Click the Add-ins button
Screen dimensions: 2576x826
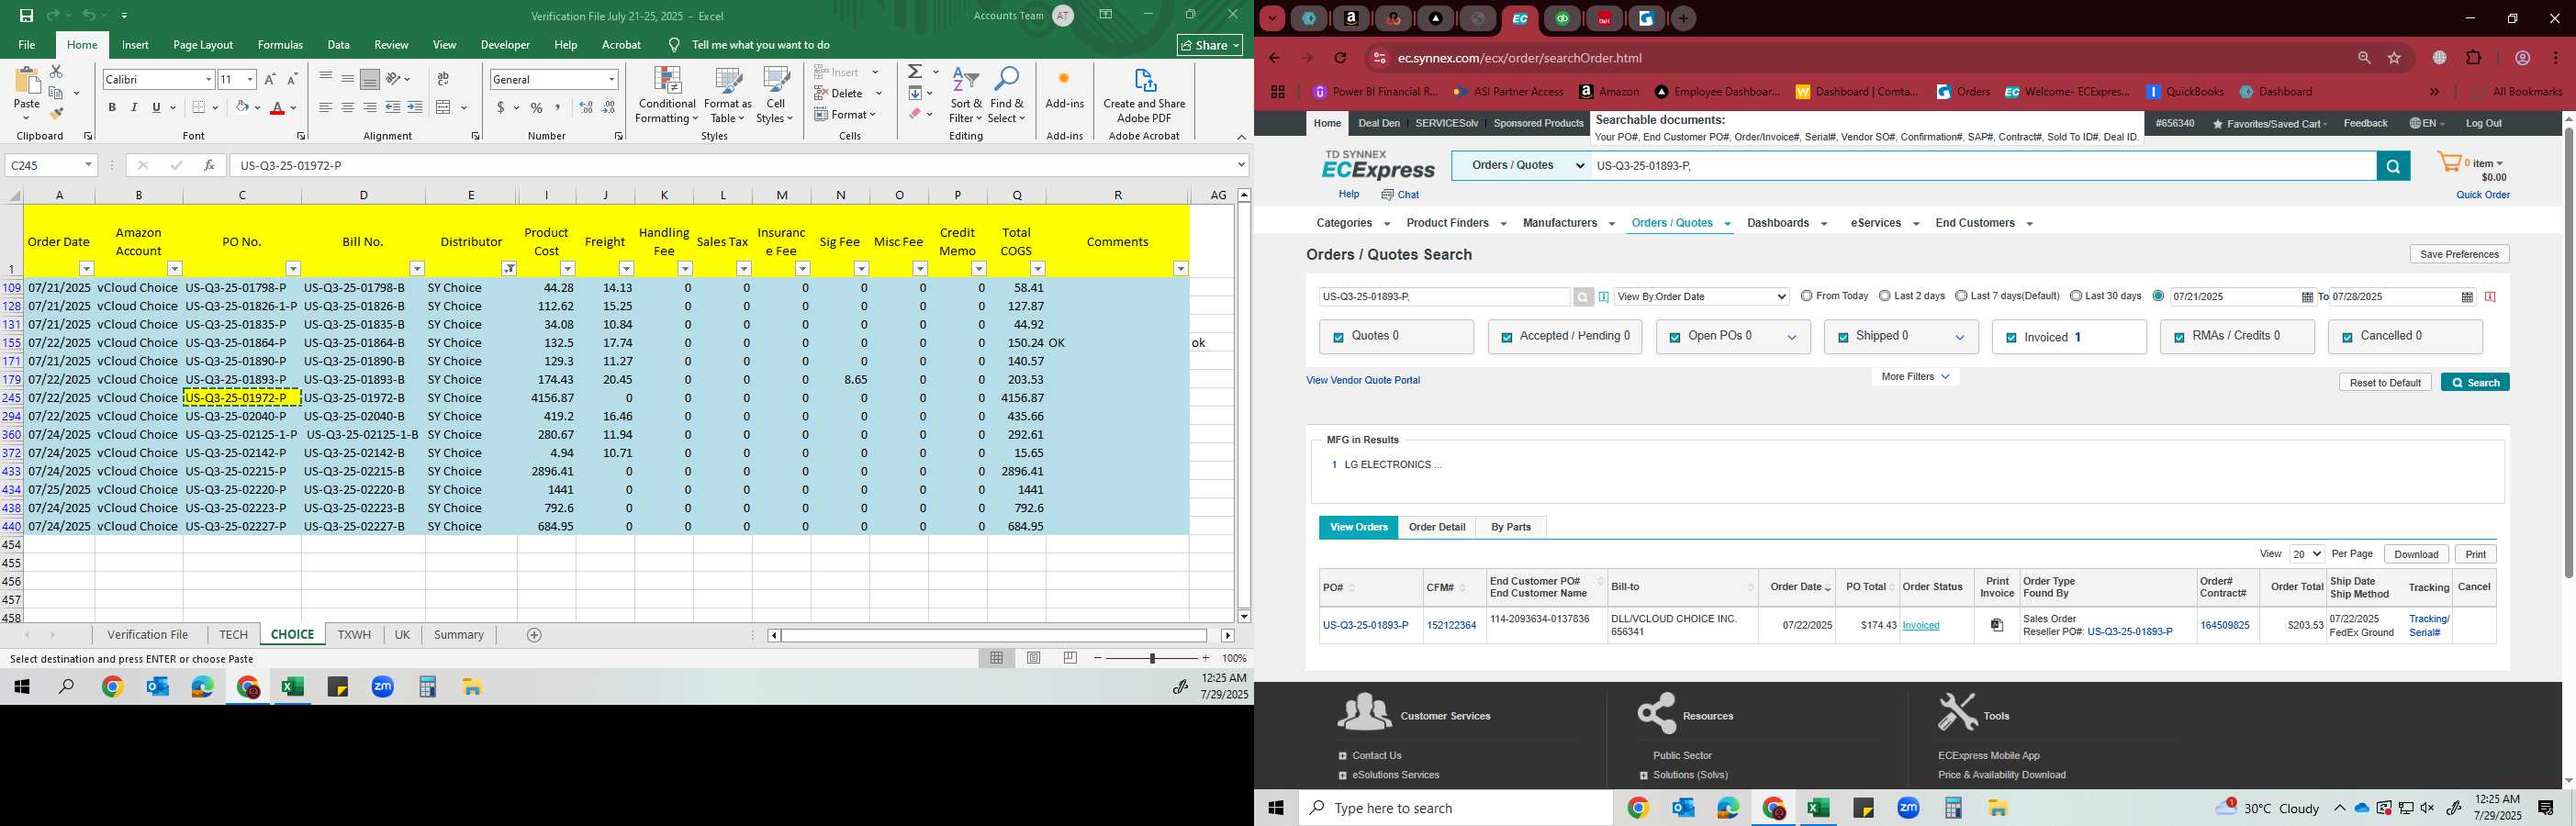(x=1064, y=90)
